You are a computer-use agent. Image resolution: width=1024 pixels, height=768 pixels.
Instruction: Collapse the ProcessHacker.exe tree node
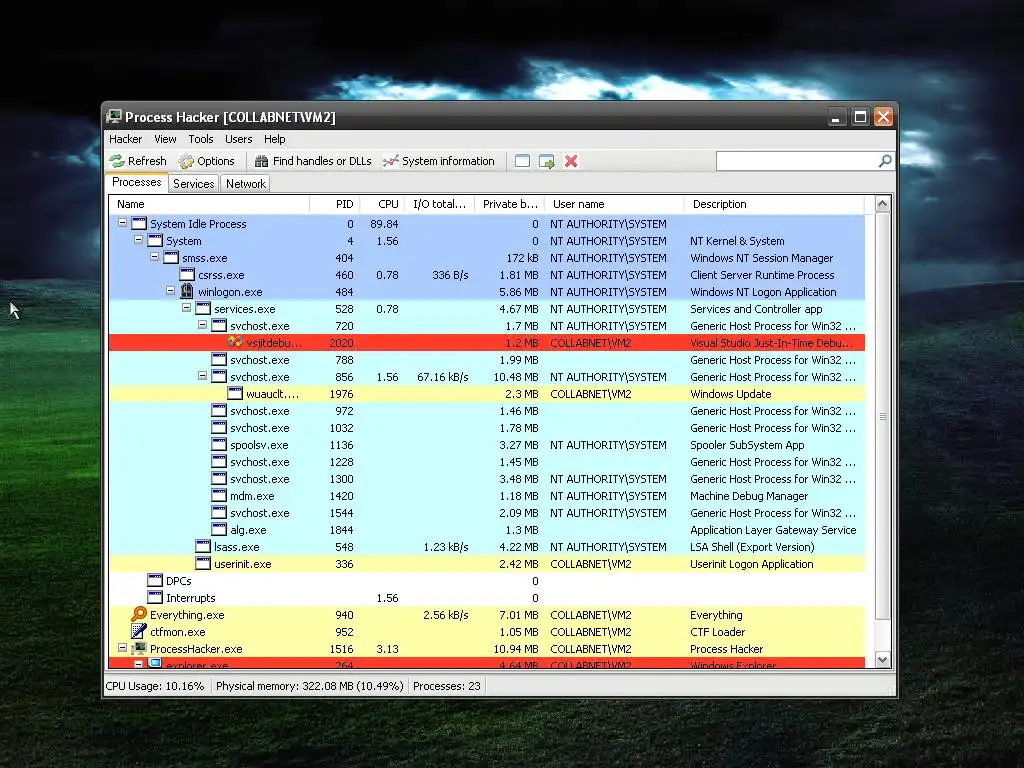[122, 648]
